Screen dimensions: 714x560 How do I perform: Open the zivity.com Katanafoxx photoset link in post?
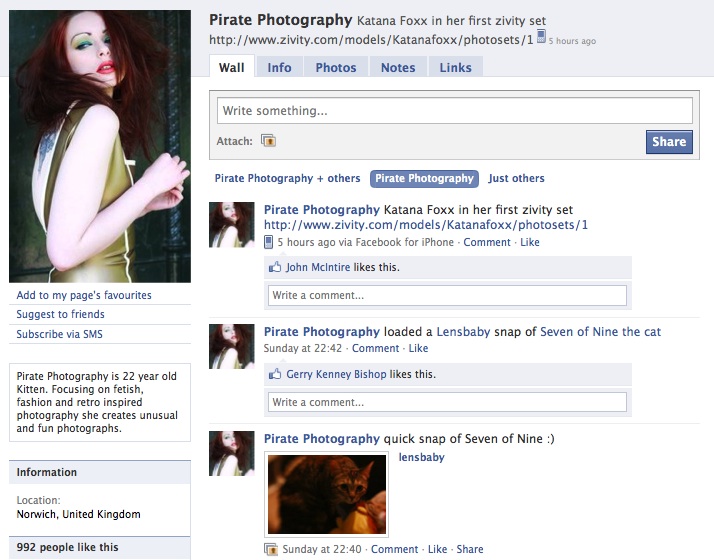pos(426,225)
